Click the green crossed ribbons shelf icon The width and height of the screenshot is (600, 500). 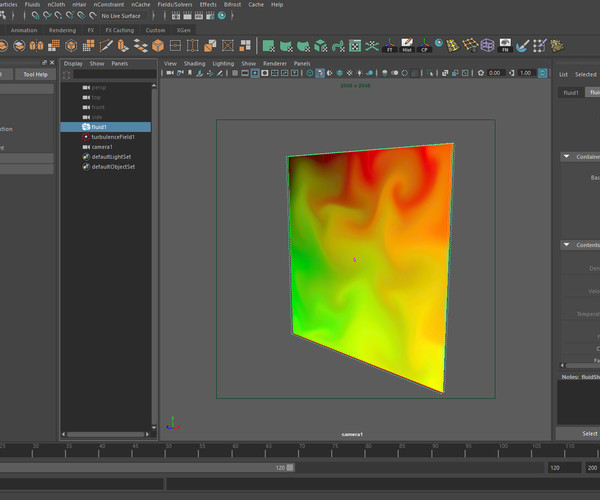372,46
